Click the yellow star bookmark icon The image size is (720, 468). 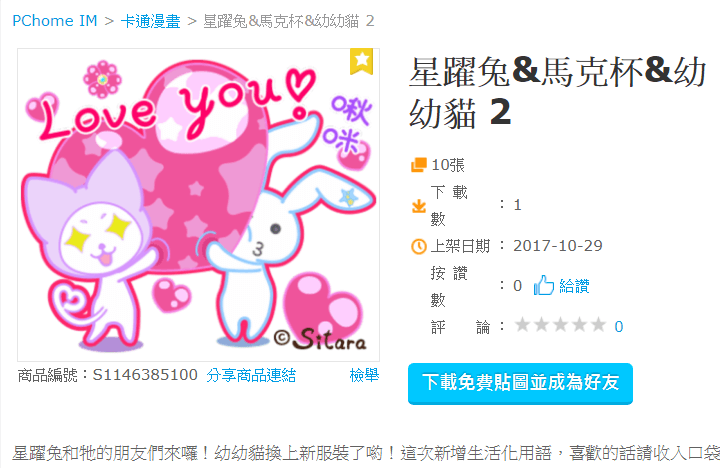pyautogui.click(x=361, y=61)
